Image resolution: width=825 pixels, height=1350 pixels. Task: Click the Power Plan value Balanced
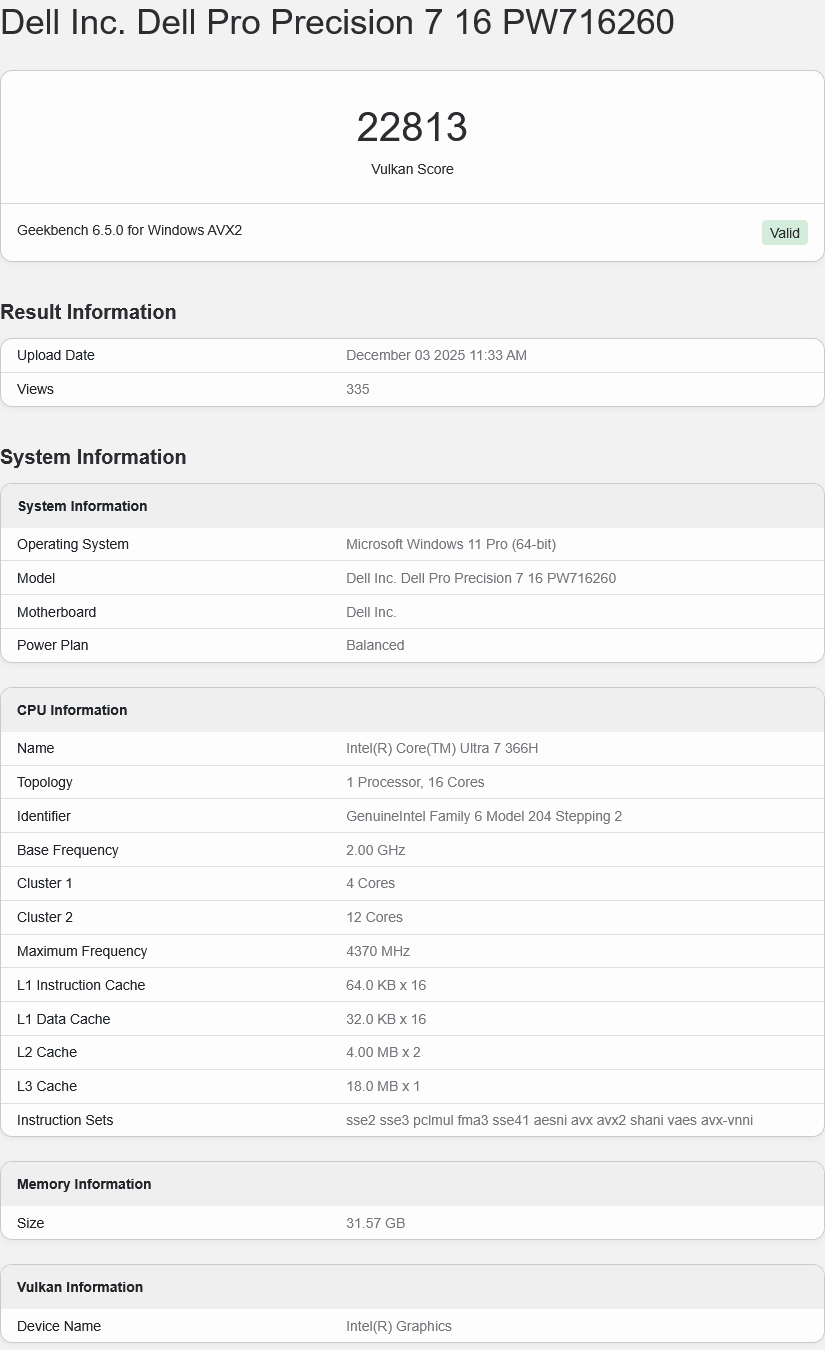point(375,646)
